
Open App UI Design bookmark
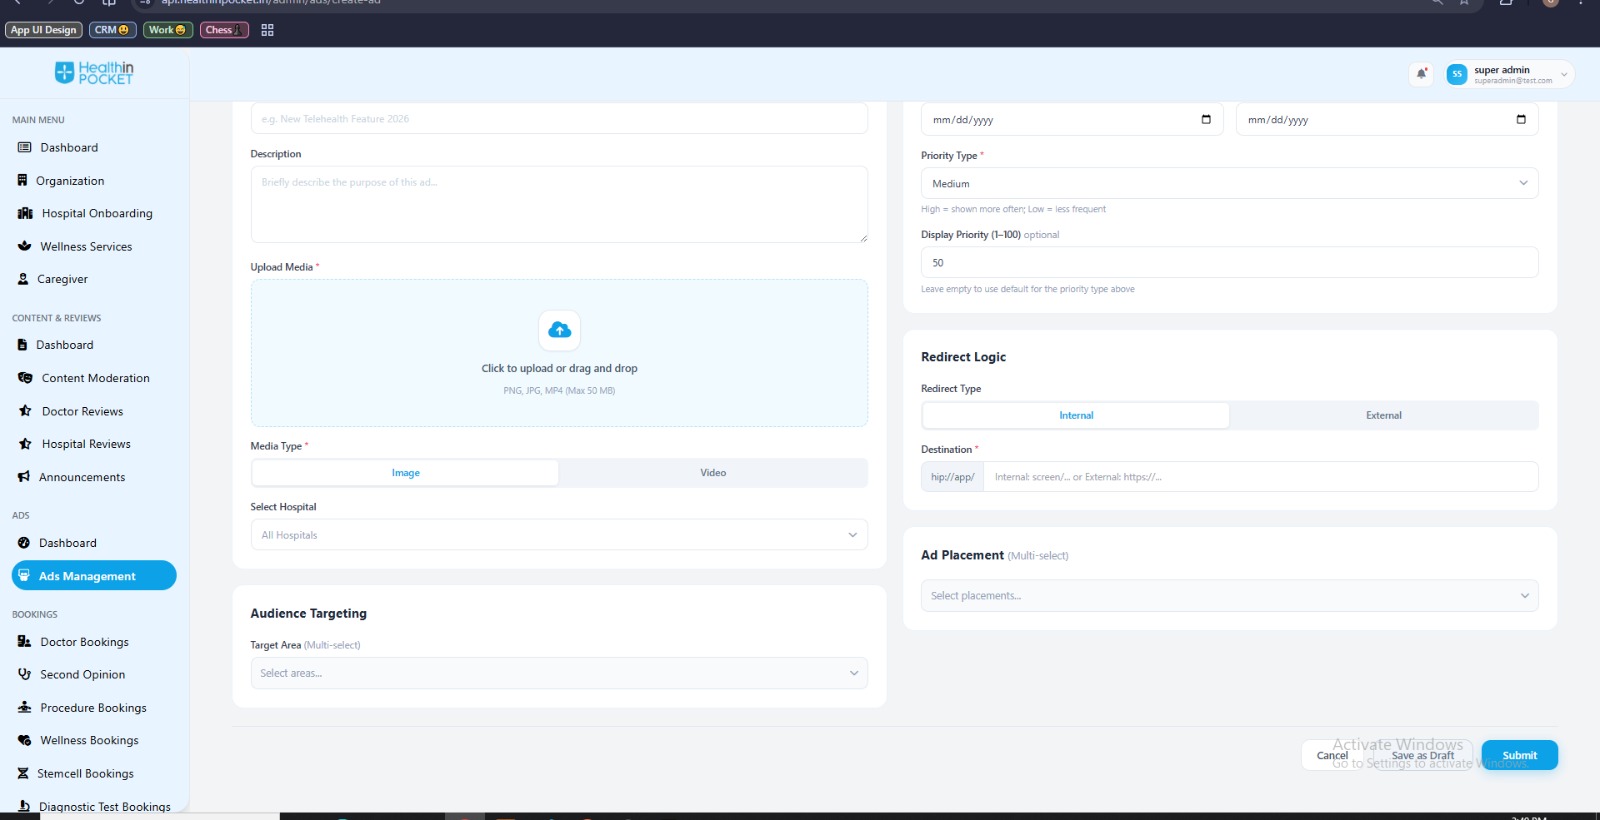click(x=43, y=30)
